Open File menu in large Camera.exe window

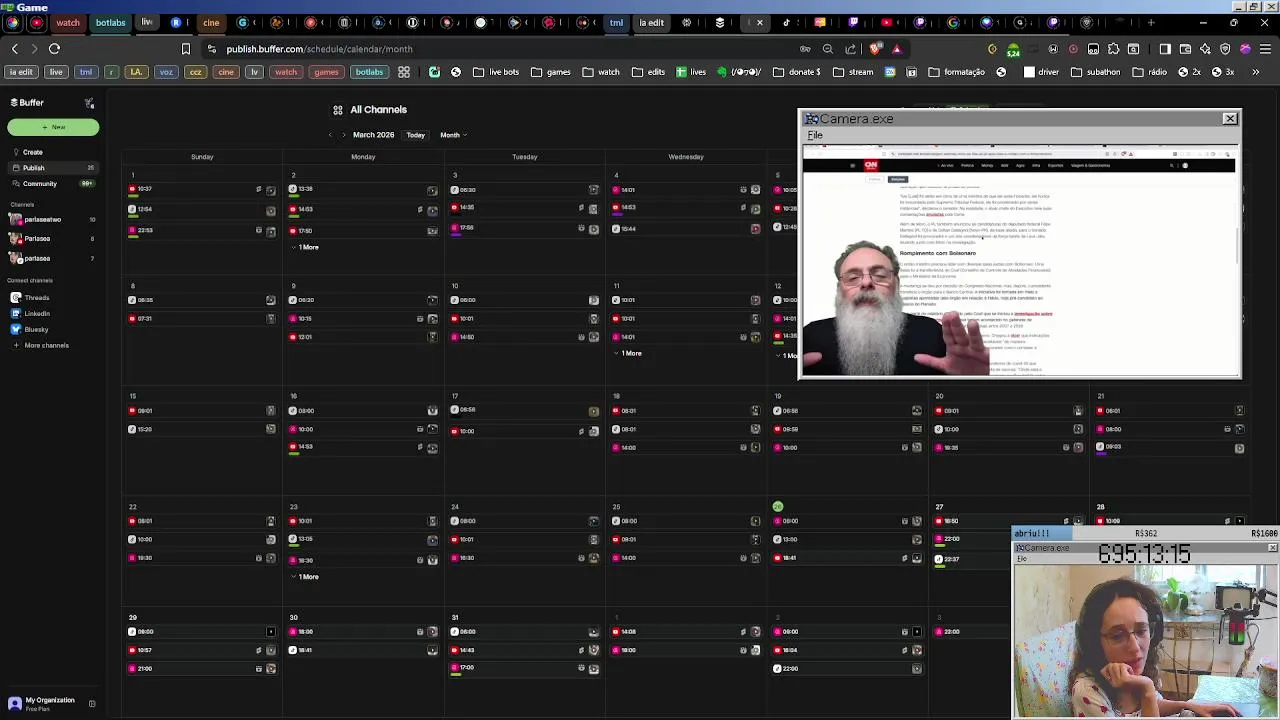(x=815, y=135)
